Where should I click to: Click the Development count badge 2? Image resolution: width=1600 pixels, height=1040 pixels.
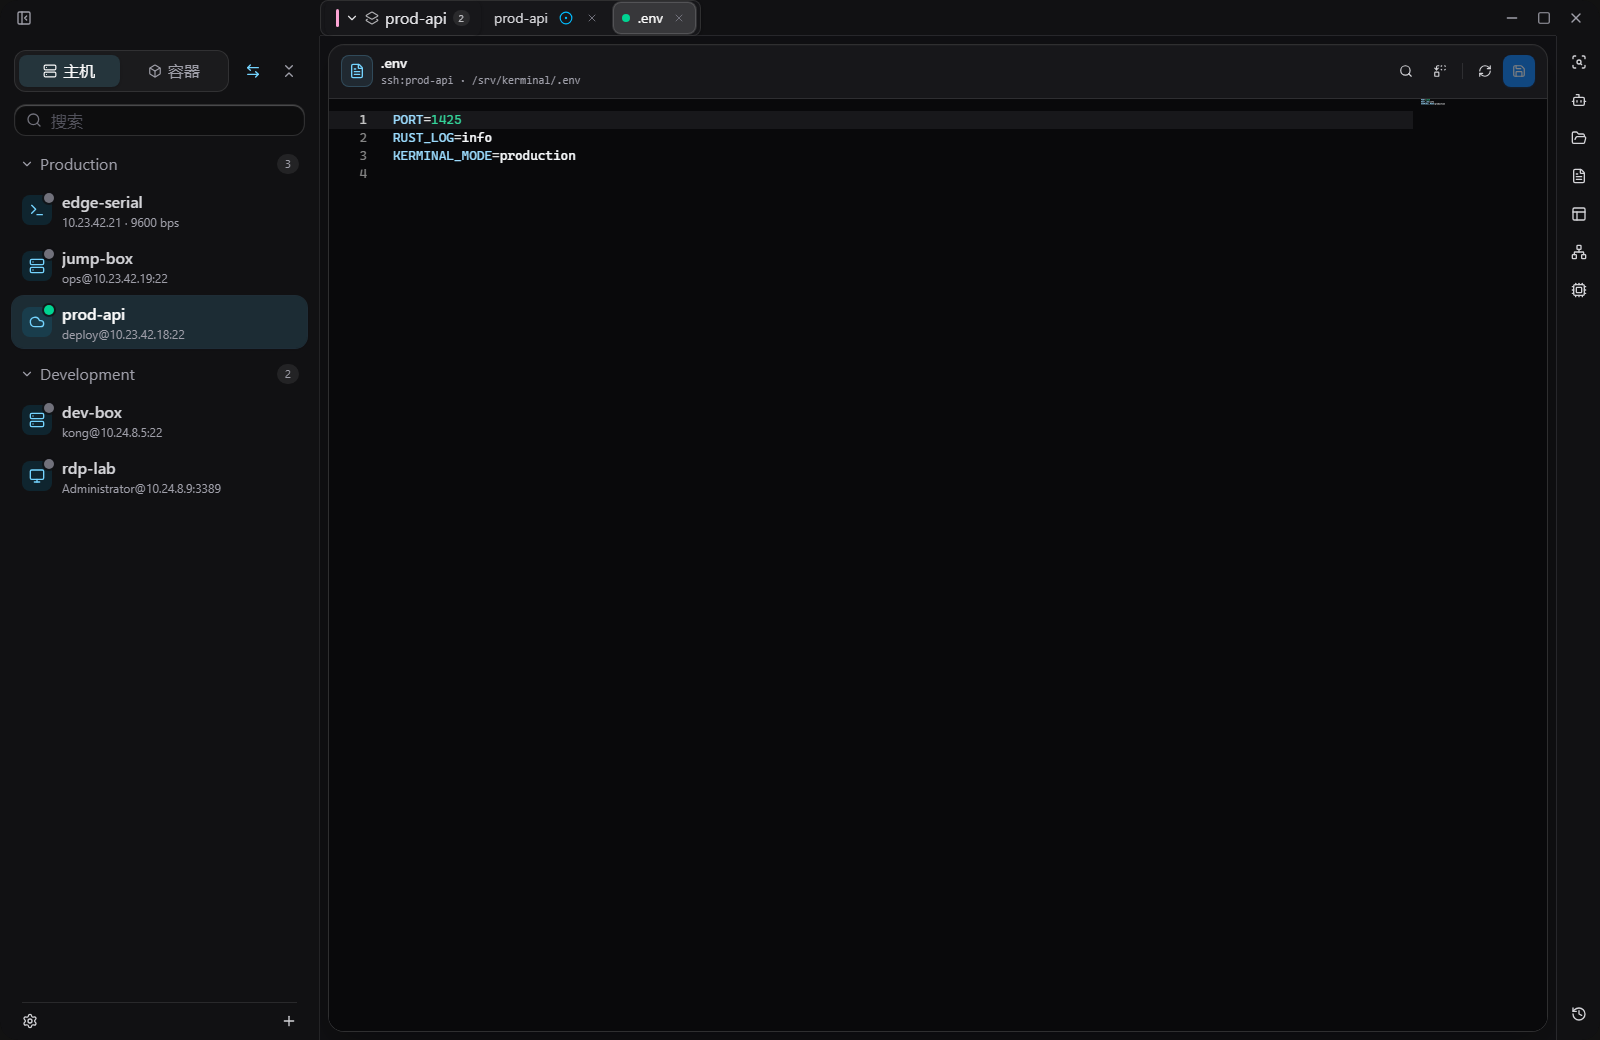(288, 374)
